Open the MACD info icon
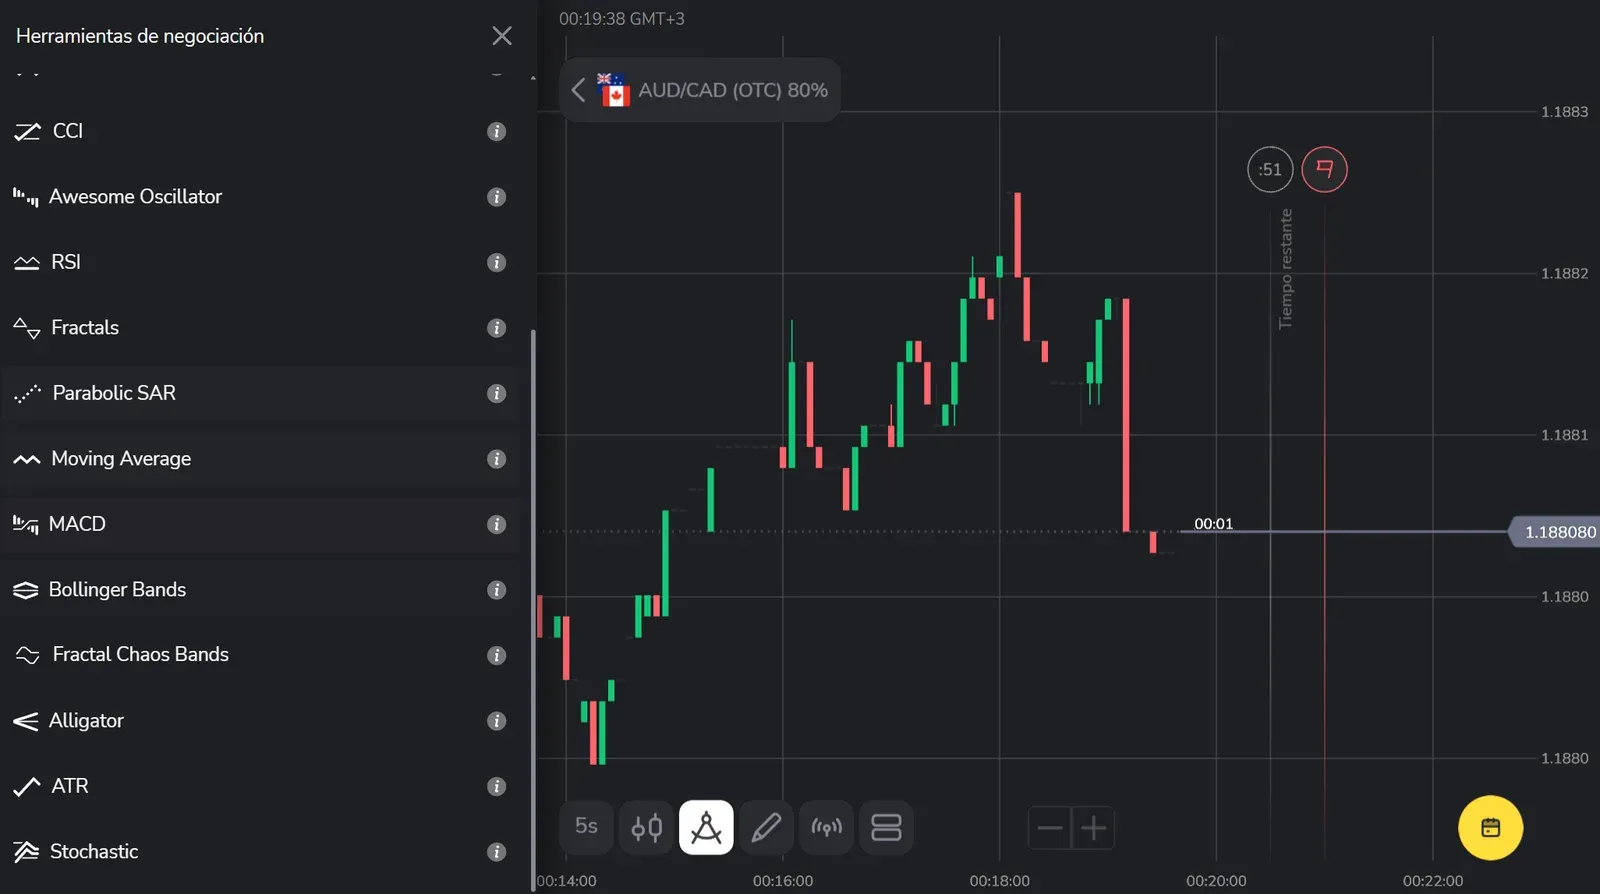The height and width of the screenshot is (894, 1600). [496, 524]
